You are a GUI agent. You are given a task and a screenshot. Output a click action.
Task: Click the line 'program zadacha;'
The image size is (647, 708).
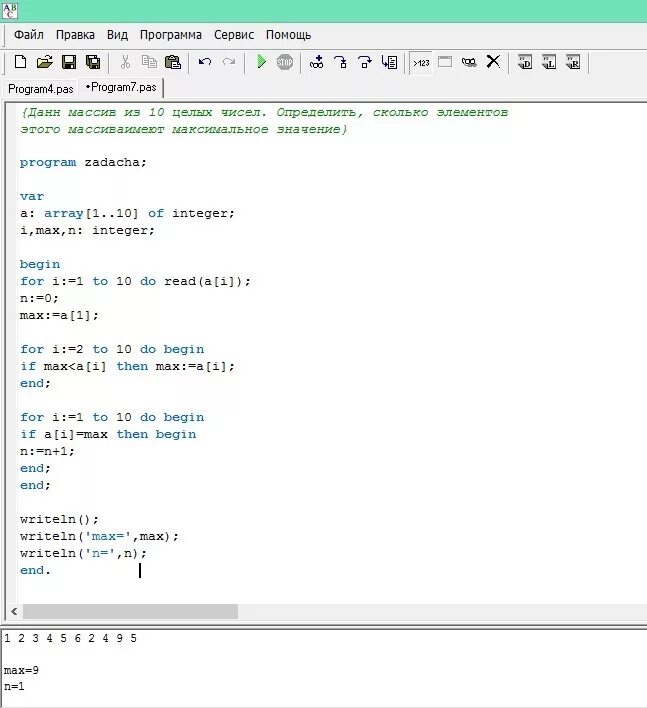click(83, 162)
